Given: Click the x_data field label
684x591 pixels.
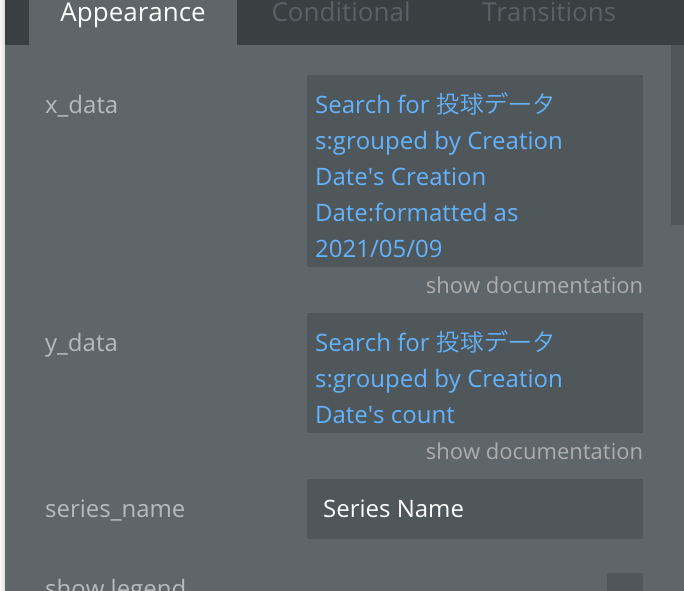Looking at the screenshot, I should 81,106.
